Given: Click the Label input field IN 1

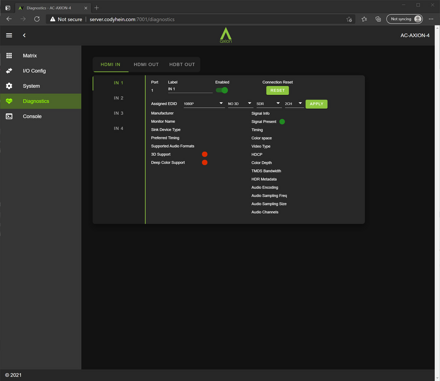Looking at the screenshot, I should coord(190,89).
